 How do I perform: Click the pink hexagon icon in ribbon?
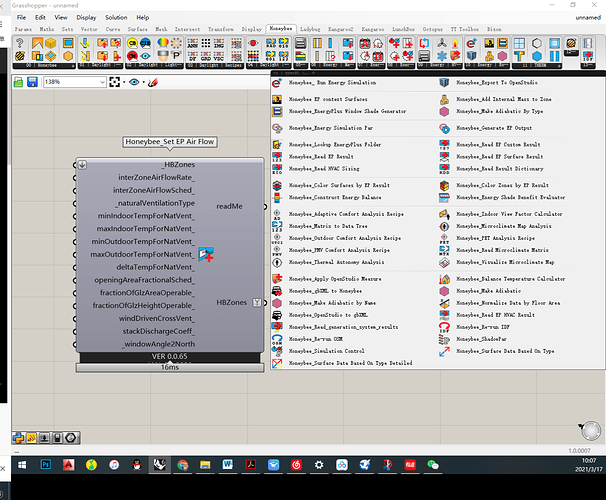click(x=502, y=56)
